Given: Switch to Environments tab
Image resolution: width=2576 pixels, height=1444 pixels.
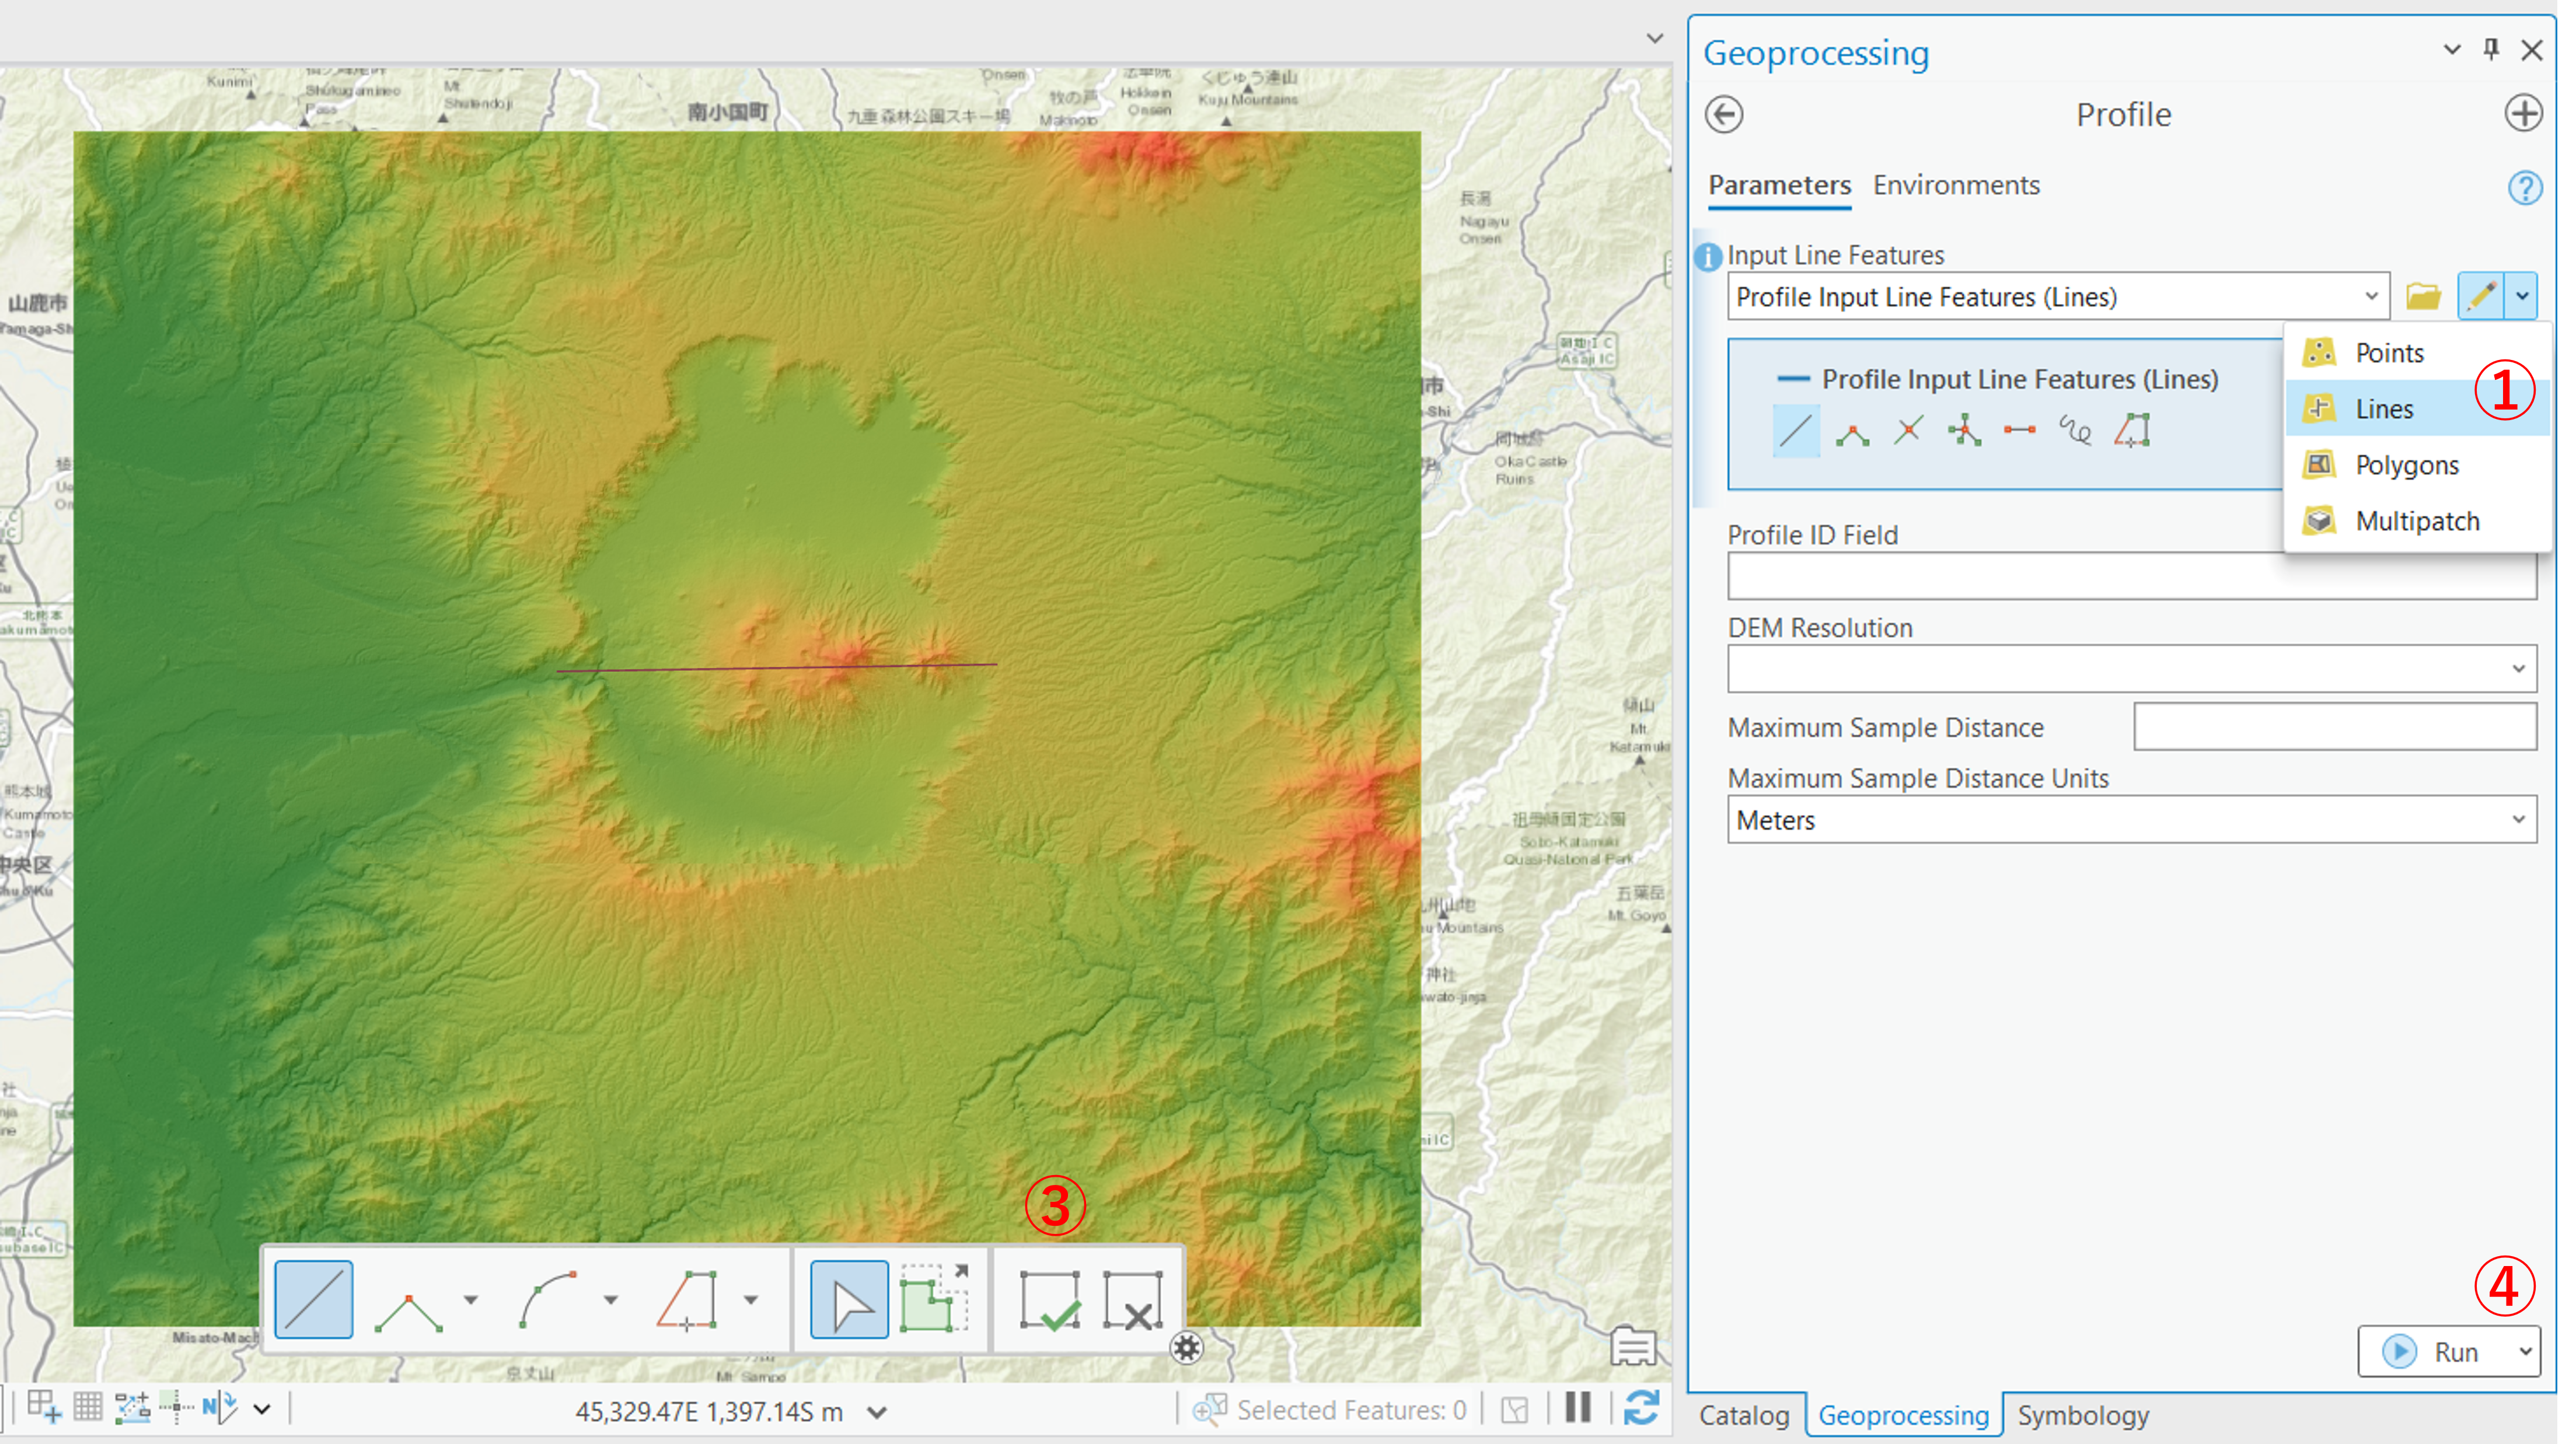Looking at the screenshot, I should coord(1956,185).
